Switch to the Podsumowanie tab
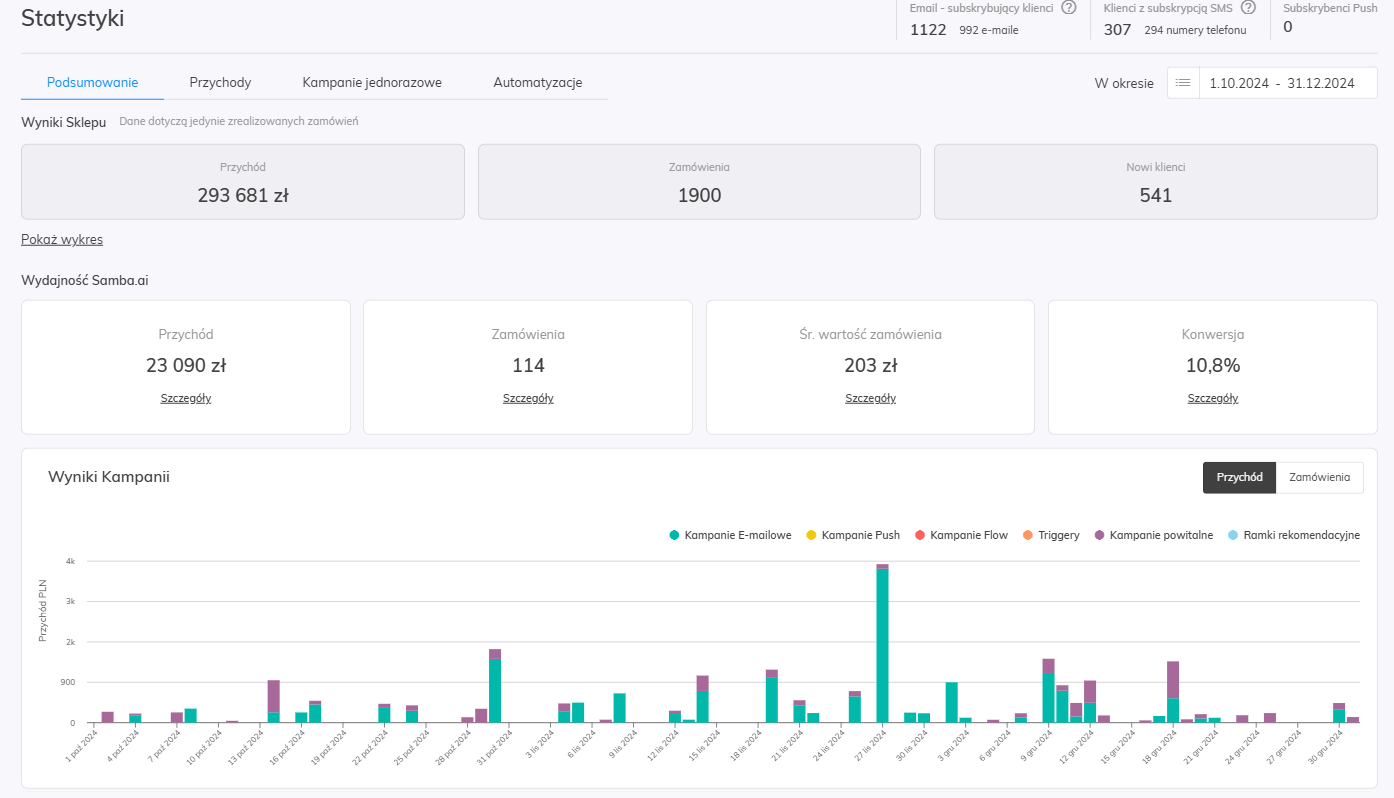Viewport: 1394px width, 798px height. (92, 83)
